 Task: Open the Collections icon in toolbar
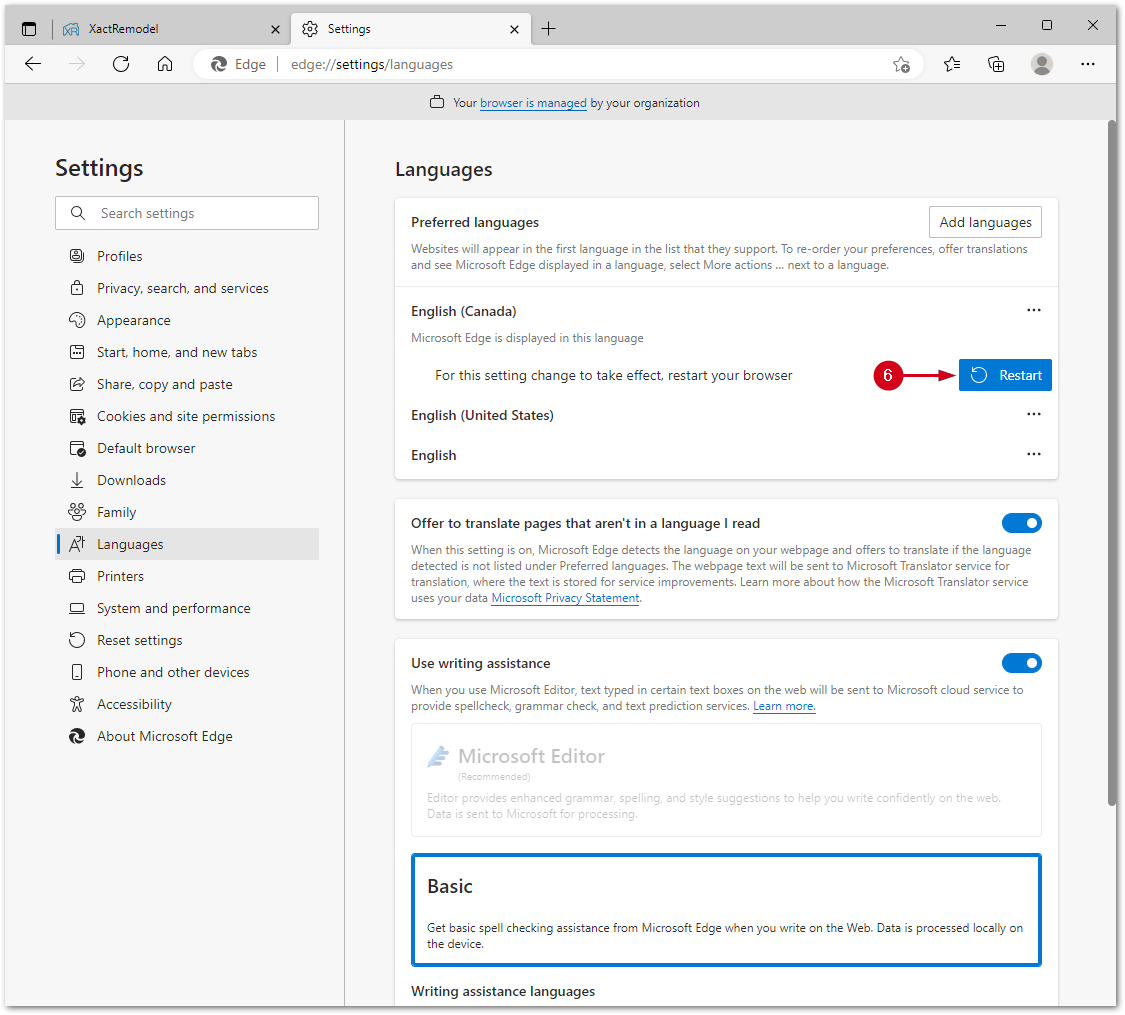click(996, 64)
